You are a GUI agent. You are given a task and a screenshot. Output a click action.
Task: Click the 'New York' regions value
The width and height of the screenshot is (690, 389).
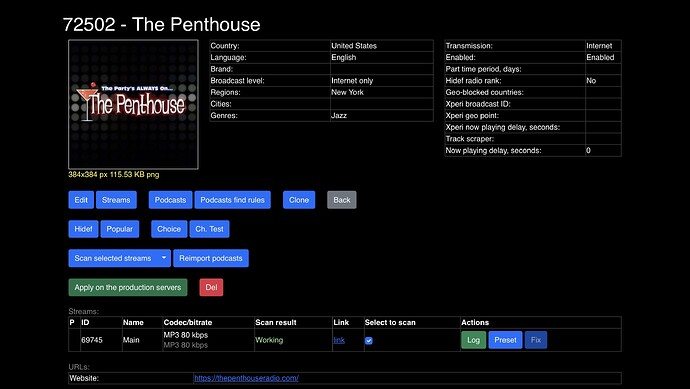coord(347,92)
